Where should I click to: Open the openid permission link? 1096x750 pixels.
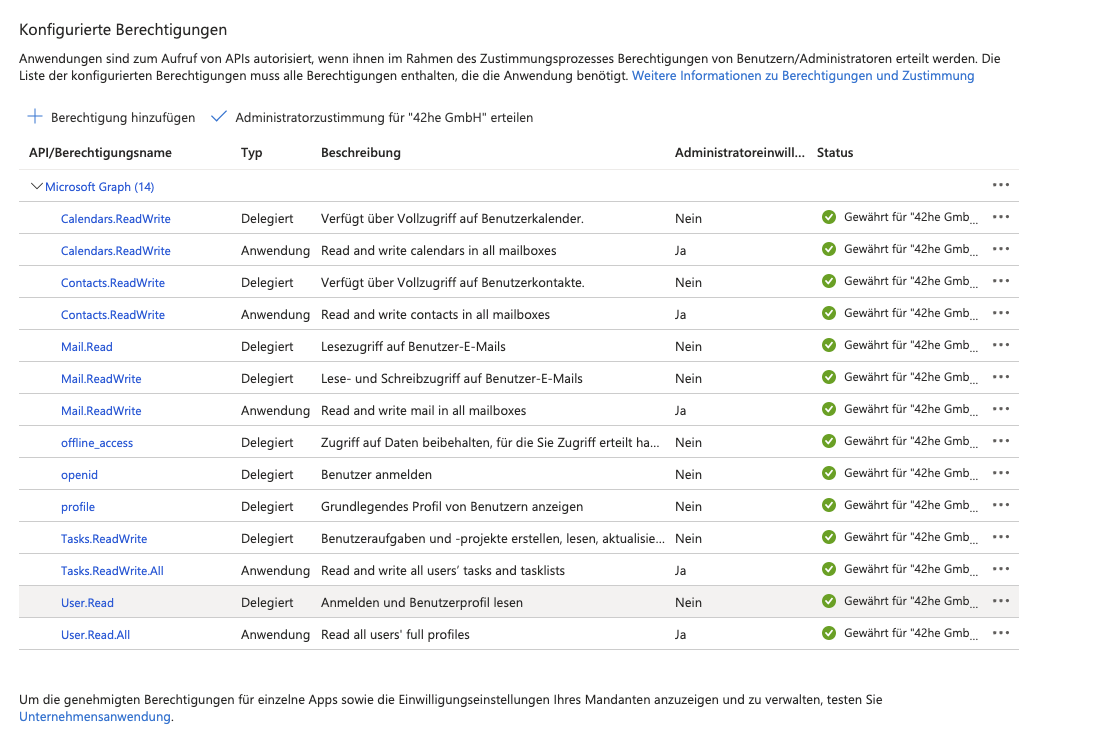(x=80, y=475)
